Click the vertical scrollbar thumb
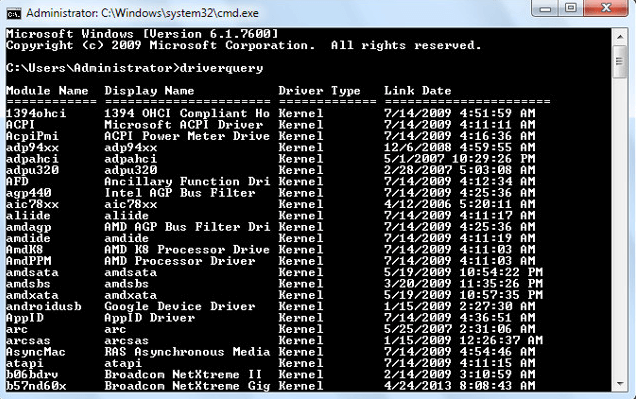Image resolution: width=636 pixels, height=399 pixels. point(620,61)
